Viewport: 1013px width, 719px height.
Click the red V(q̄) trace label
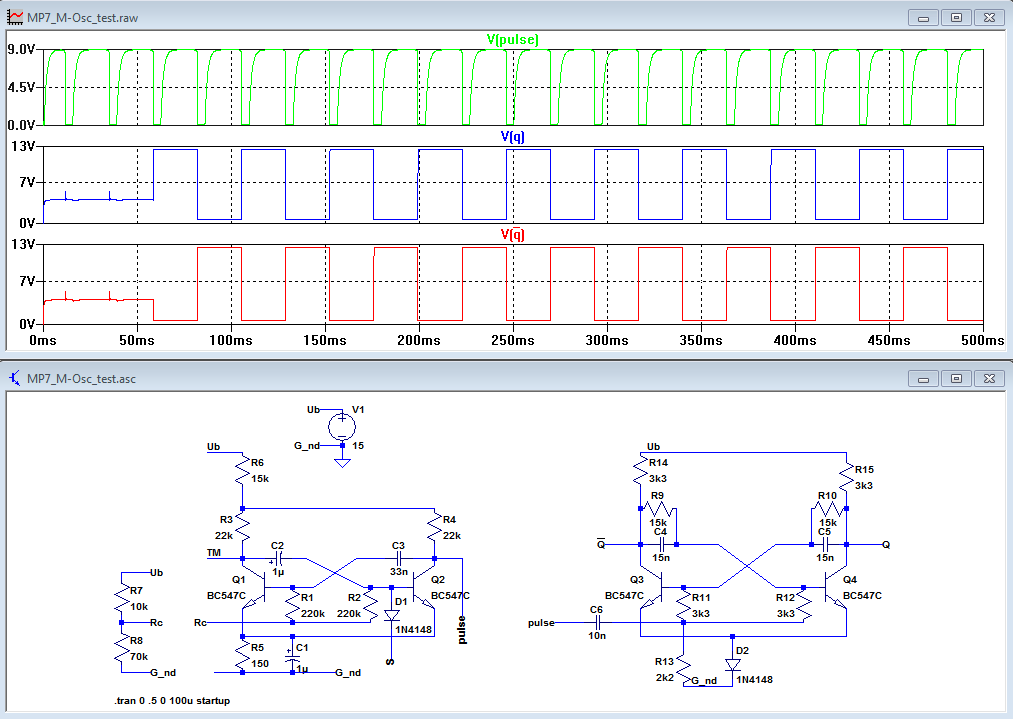click(x=512, y=234)
